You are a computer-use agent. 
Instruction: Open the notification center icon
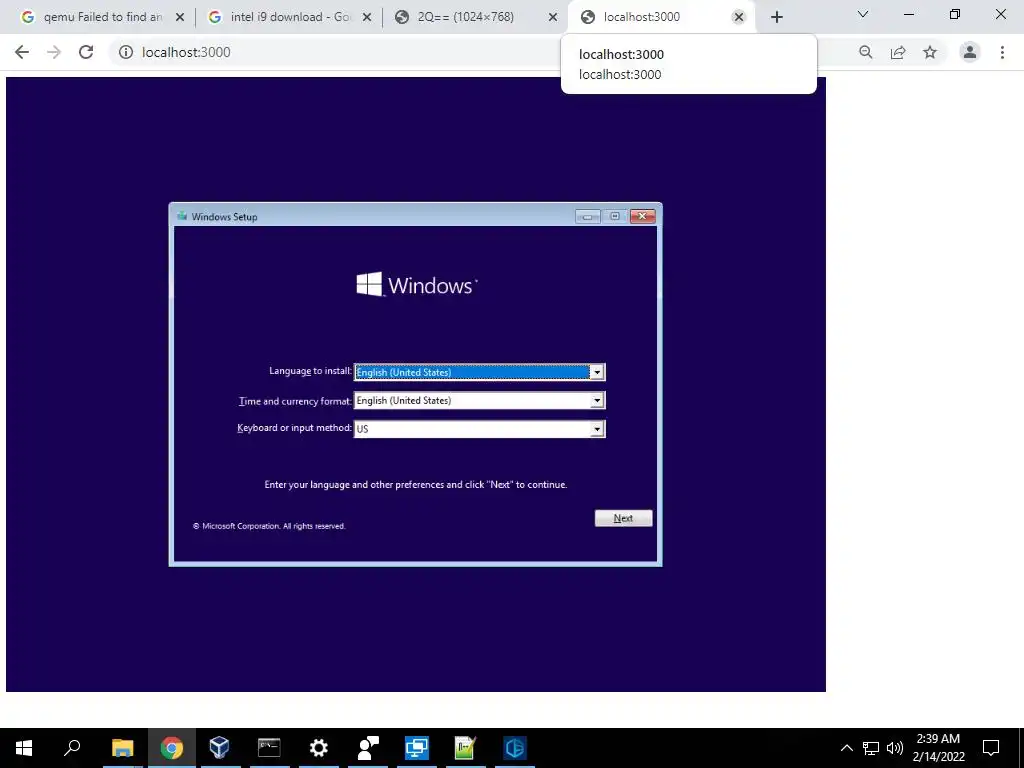coord(991,748)
